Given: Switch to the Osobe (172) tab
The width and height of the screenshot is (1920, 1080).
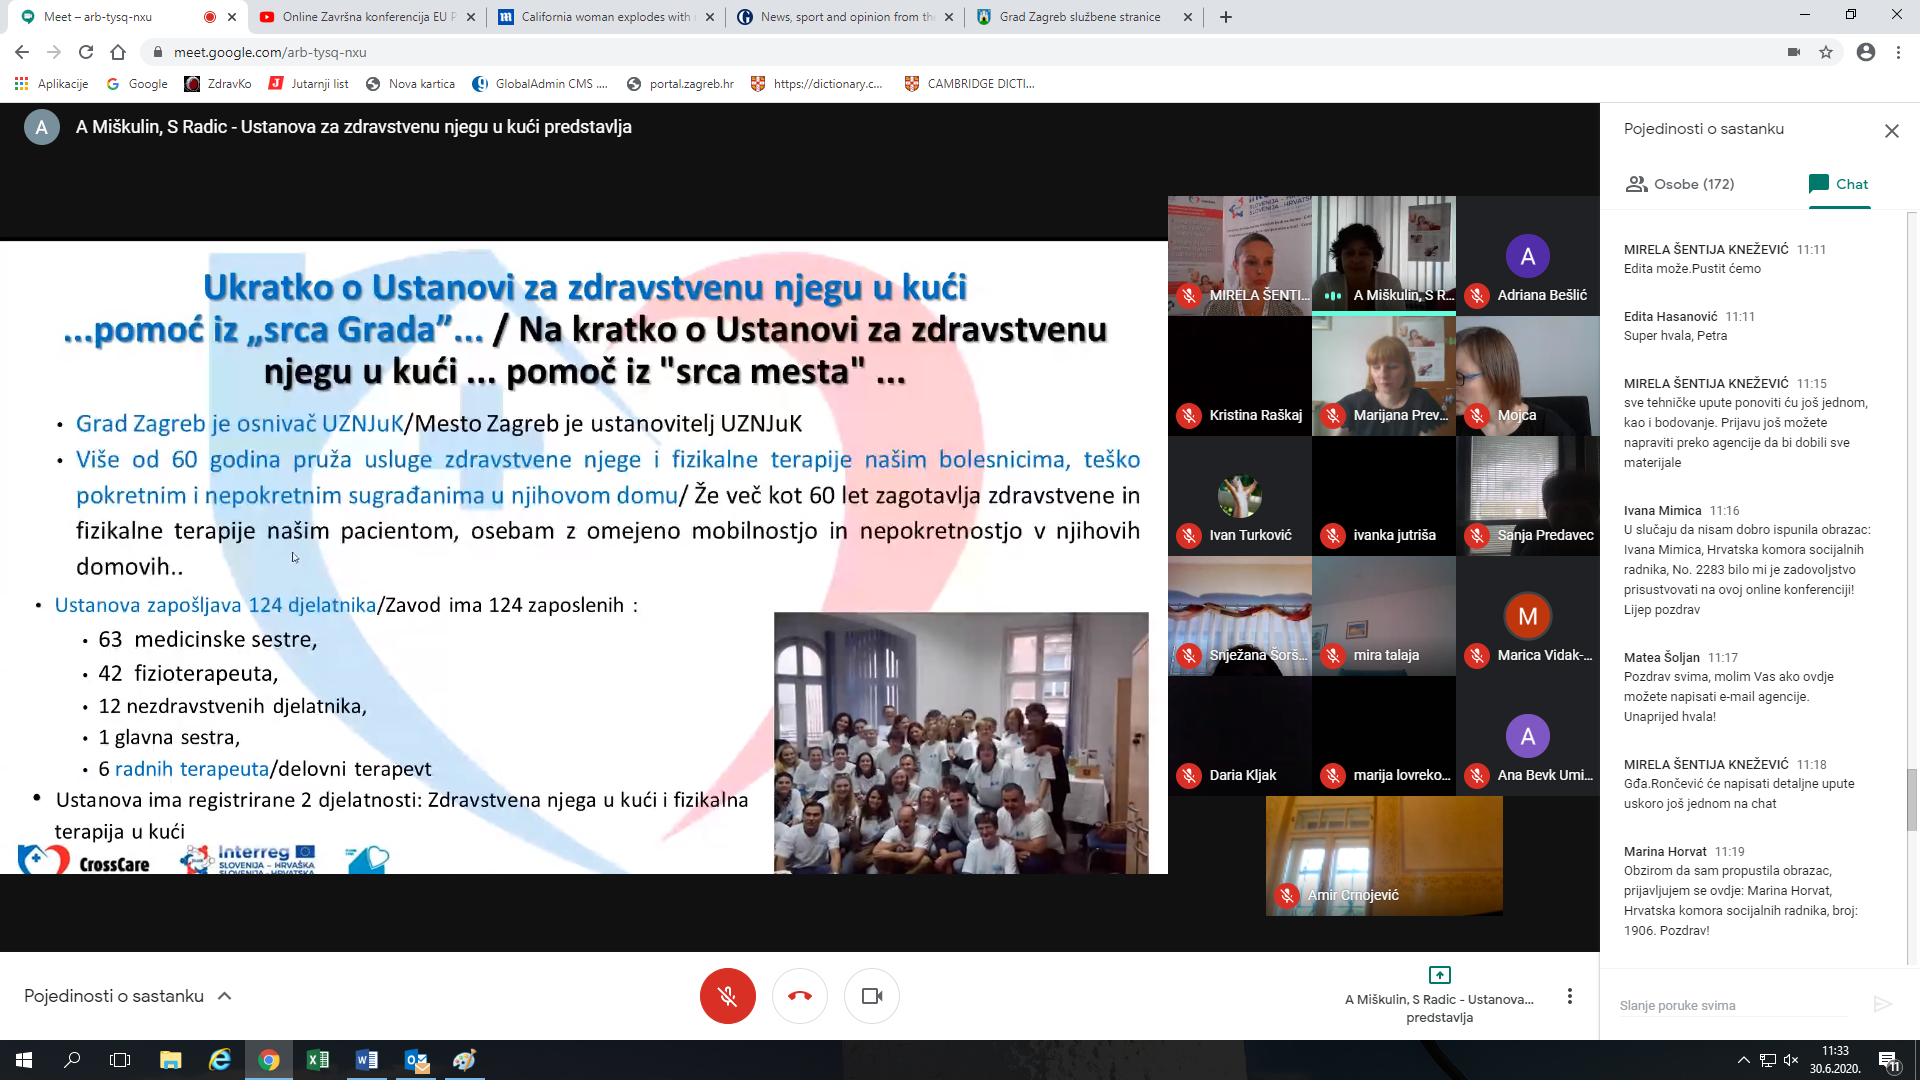Looking at the screenshot, I should click(x=1679, y=184).
